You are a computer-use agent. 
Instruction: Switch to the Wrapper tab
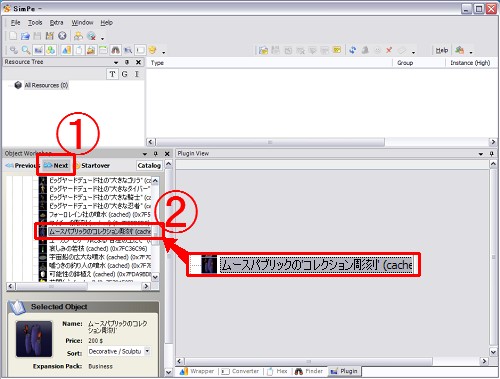coord(198,371)
